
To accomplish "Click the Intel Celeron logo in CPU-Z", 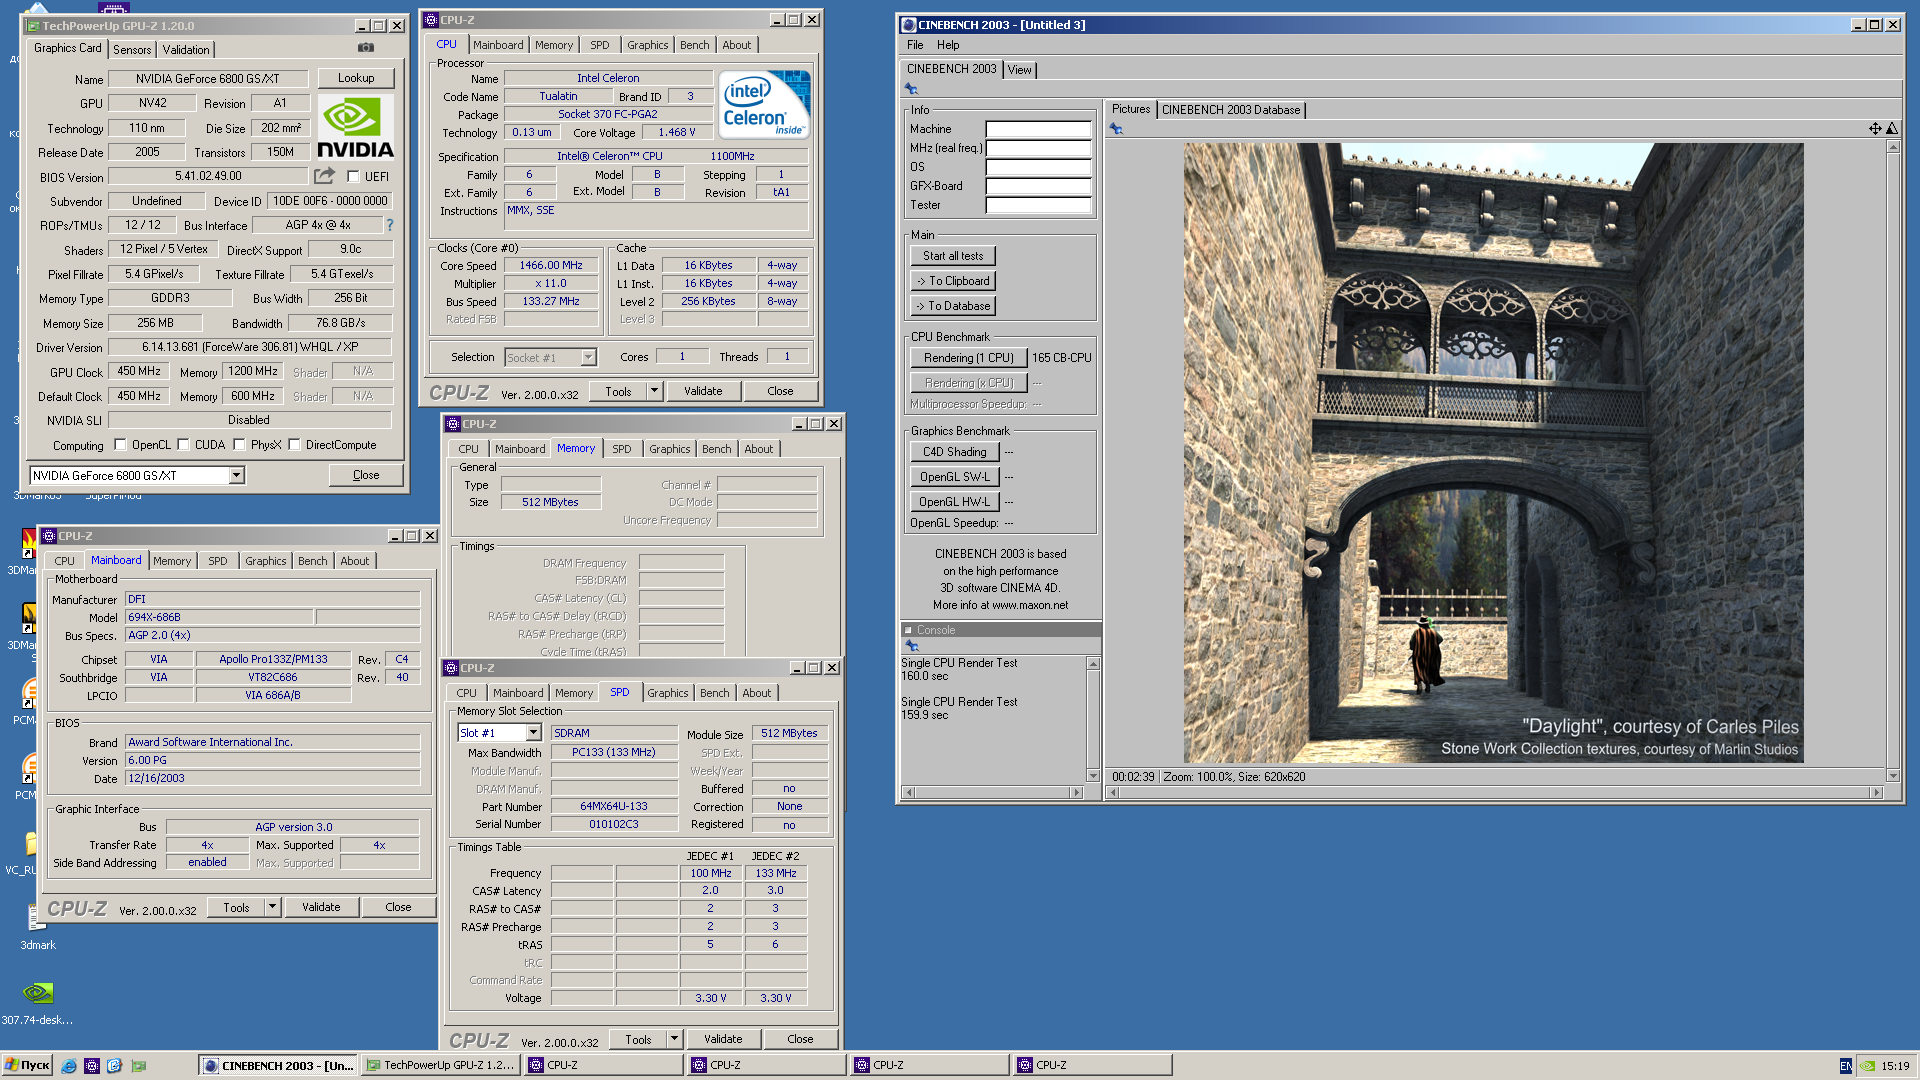I will click(765, 104).
